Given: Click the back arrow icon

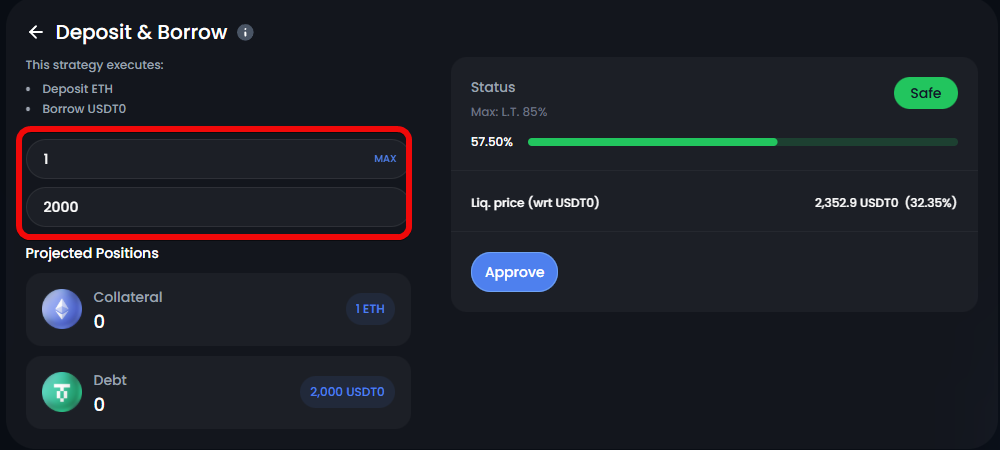Looking at the screenshot, I should [36, 32].
